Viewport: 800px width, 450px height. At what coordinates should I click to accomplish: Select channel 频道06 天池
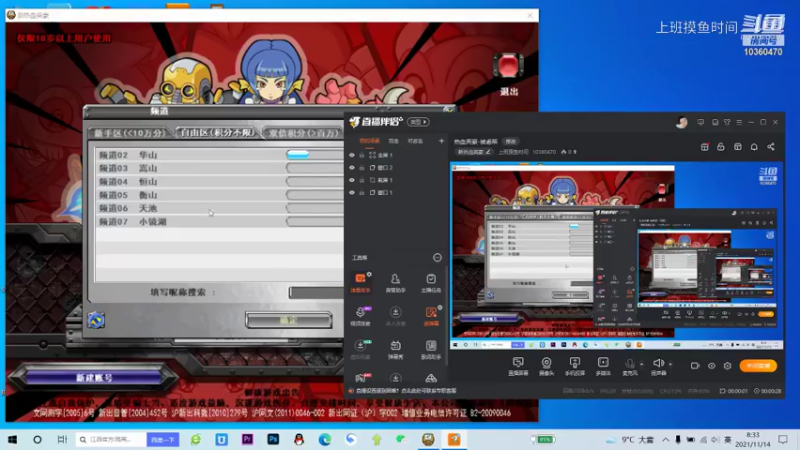[220, 208]
